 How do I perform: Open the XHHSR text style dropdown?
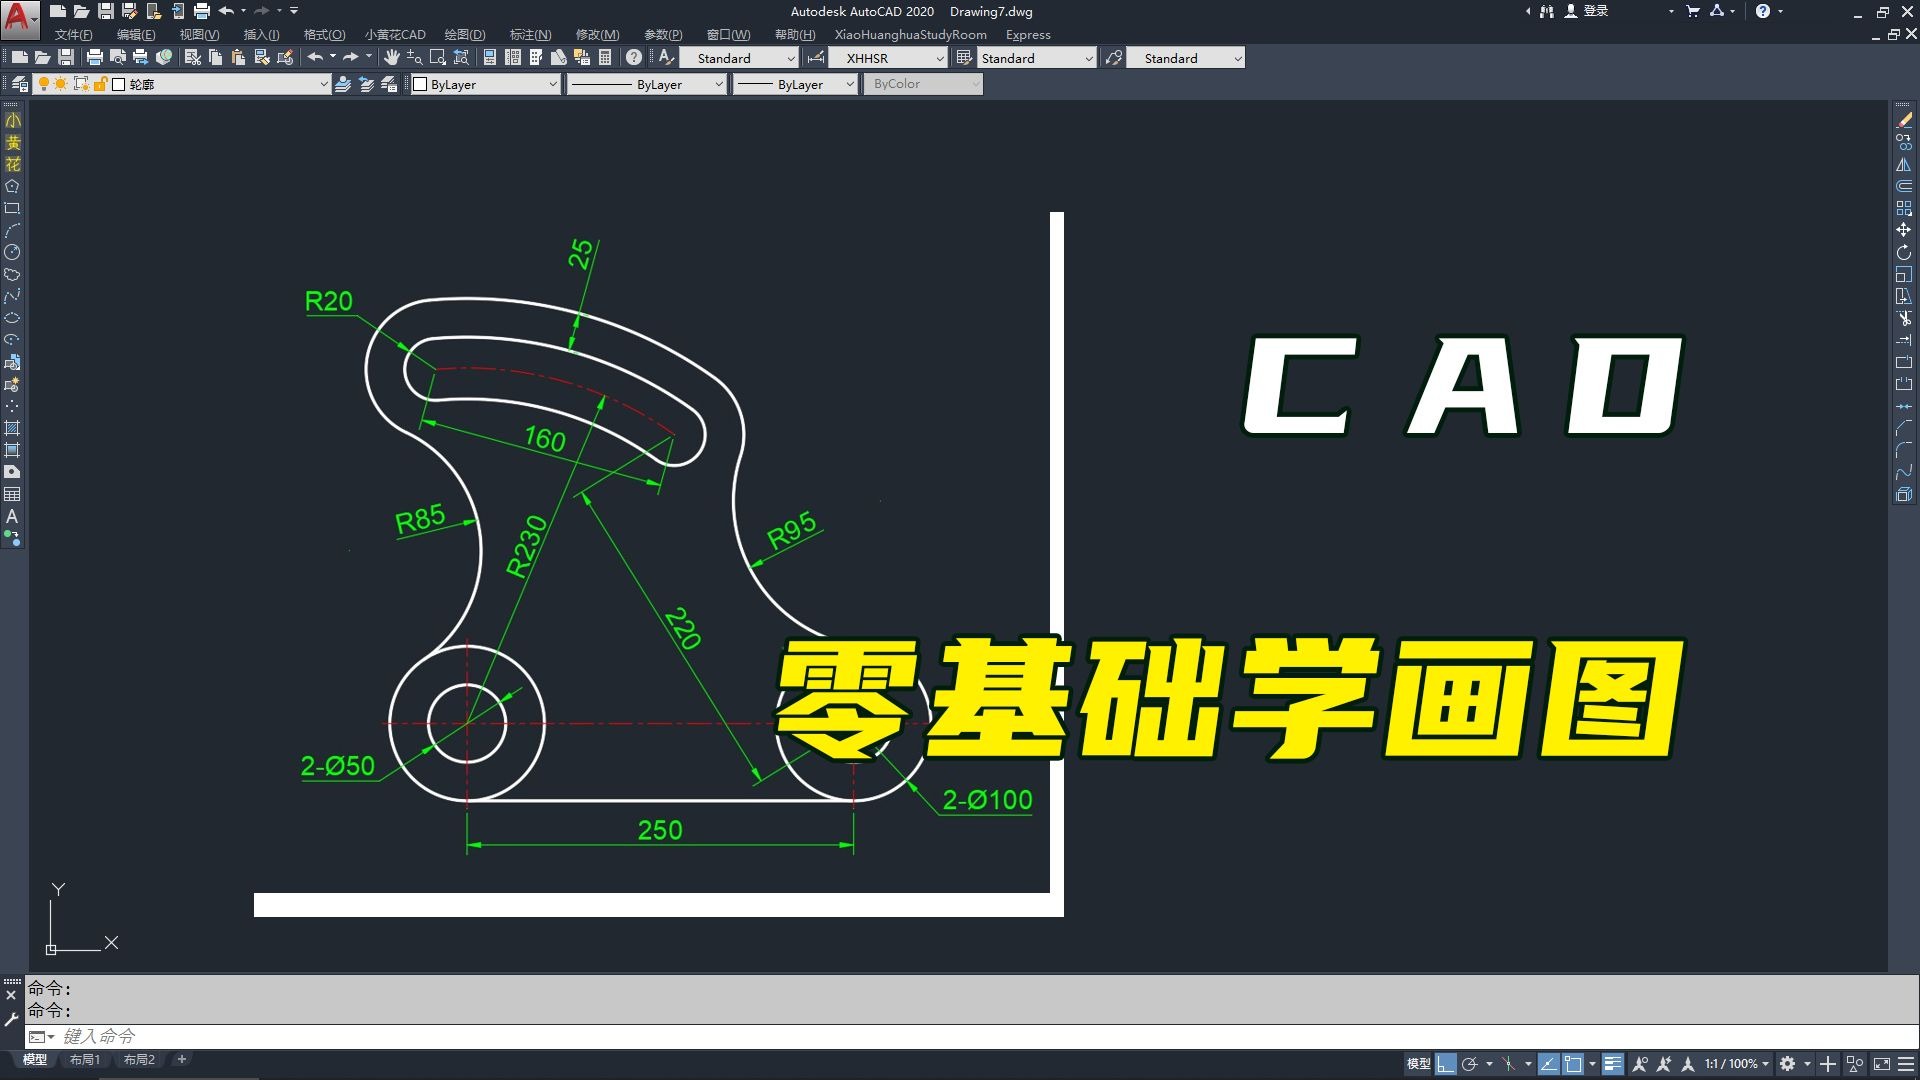(938, 58)
